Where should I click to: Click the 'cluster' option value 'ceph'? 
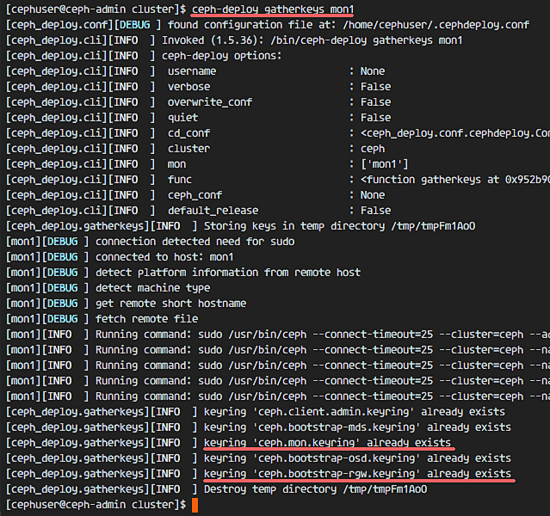click(x=373, y=149)
